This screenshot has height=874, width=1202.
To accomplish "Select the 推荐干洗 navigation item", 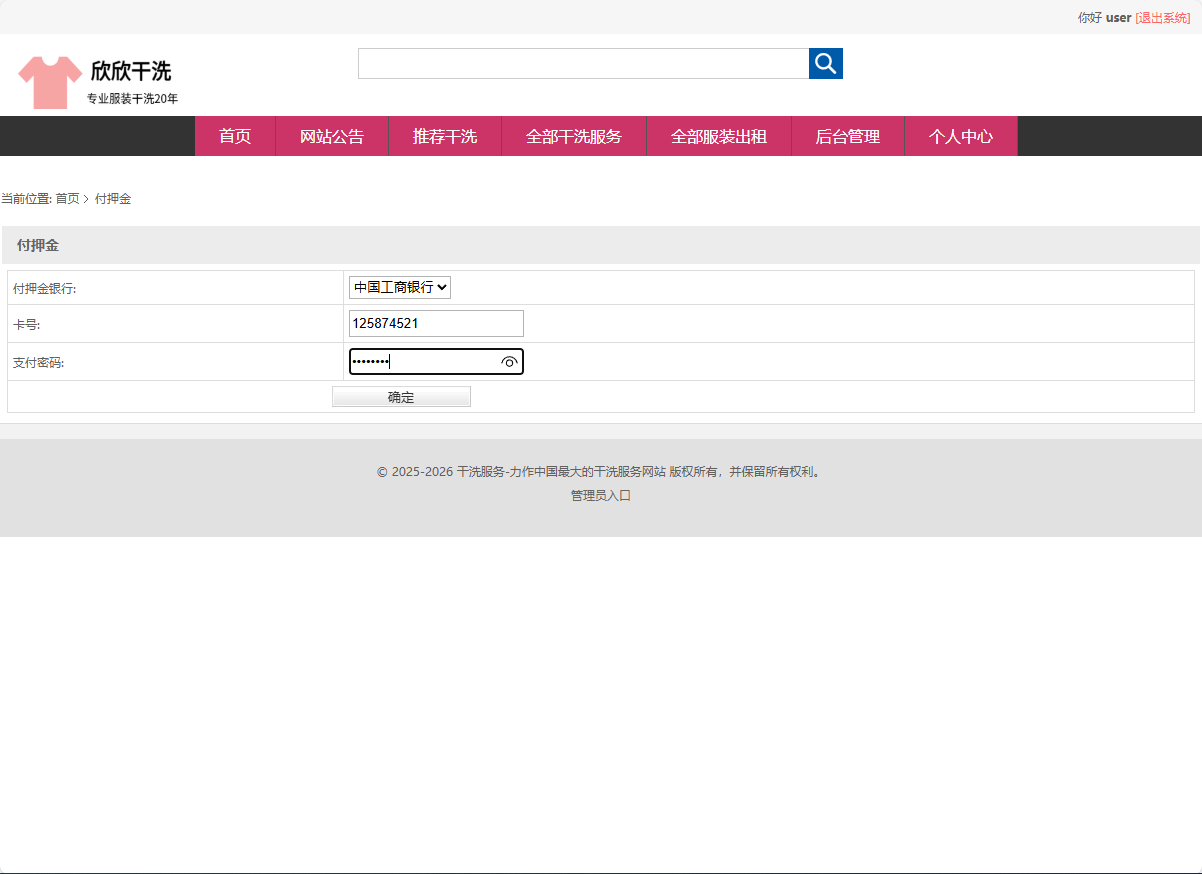I will click(x=445, y=136).
